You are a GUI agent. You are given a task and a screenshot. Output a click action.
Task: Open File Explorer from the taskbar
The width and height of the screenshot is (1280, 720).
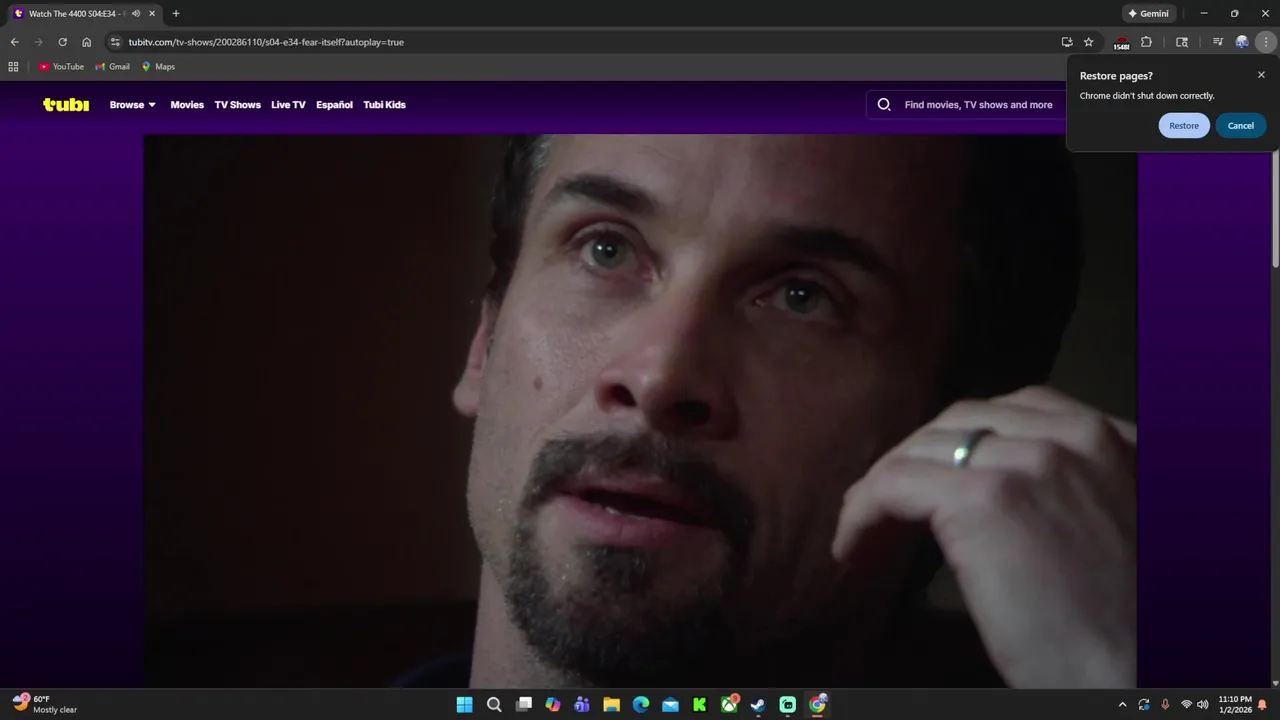click(611, 705)
